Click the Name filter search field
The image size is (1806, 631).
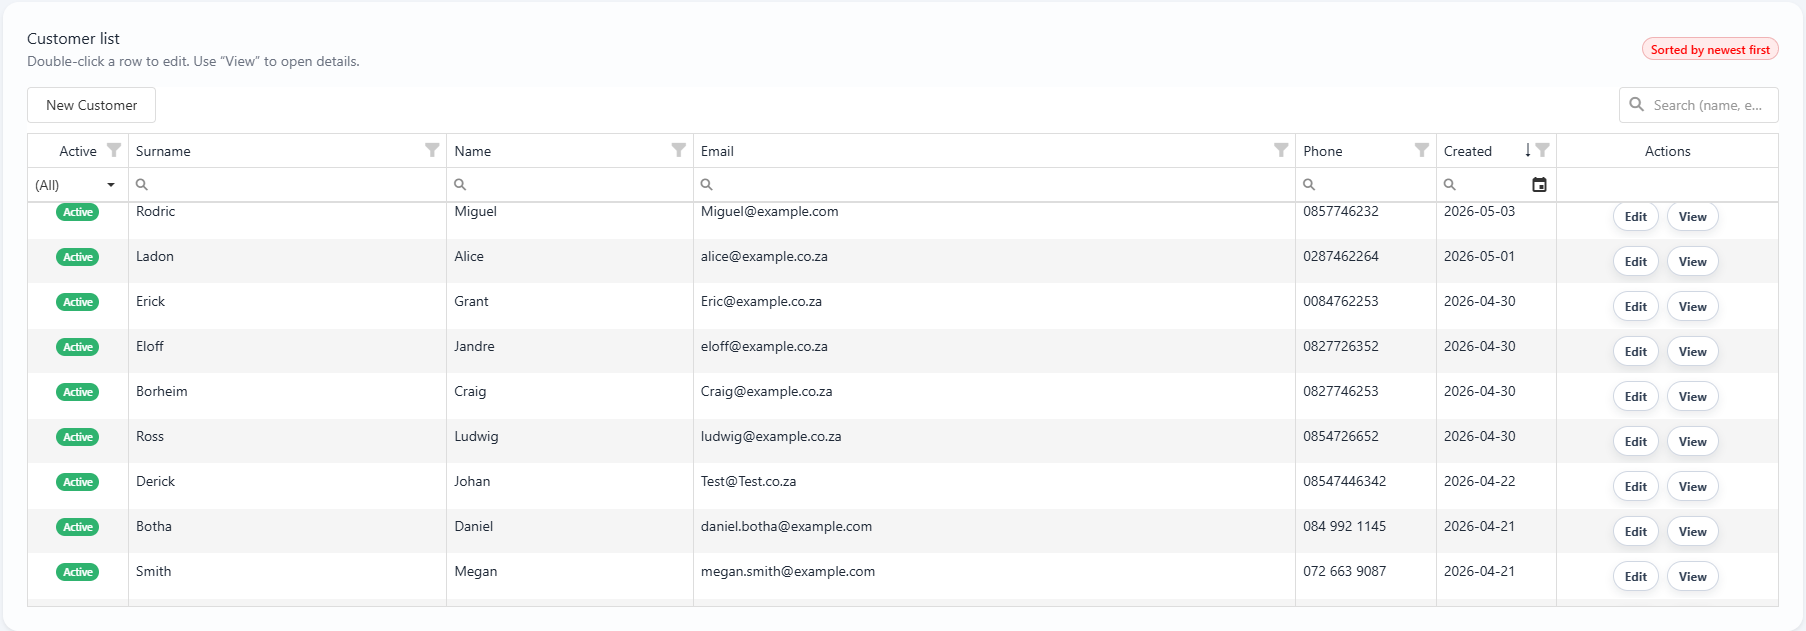point(570,185)
